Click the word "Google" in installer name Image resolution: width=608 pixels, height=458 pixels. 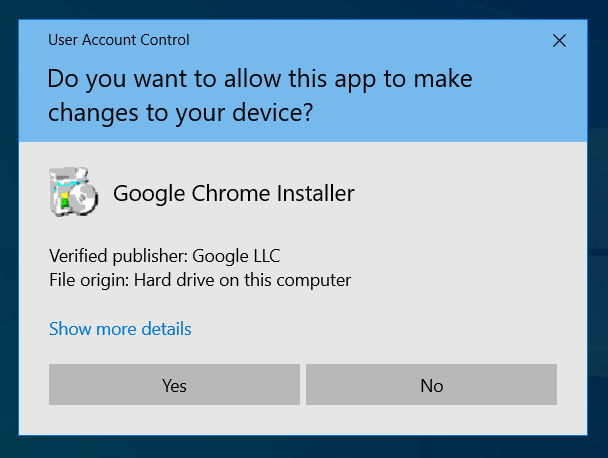[x=146, y=193]
